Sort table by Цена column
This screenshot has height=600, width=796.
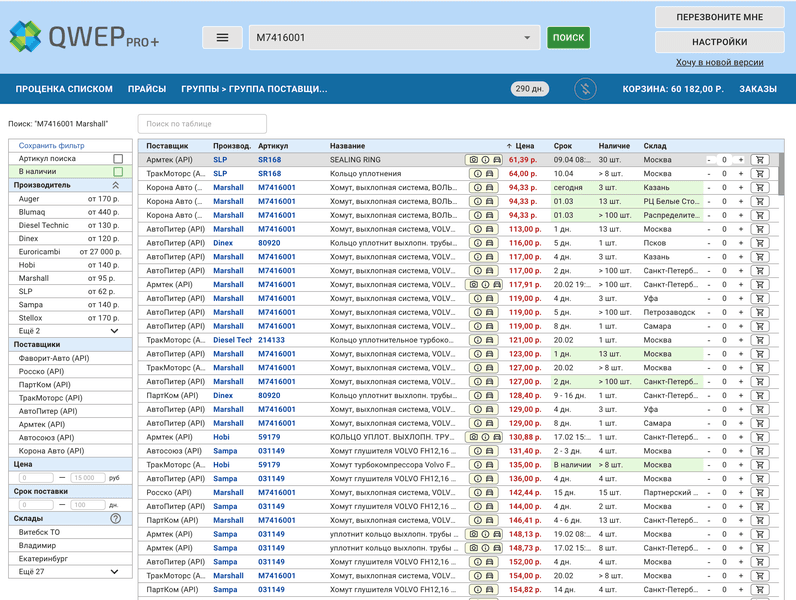point(524,146)
